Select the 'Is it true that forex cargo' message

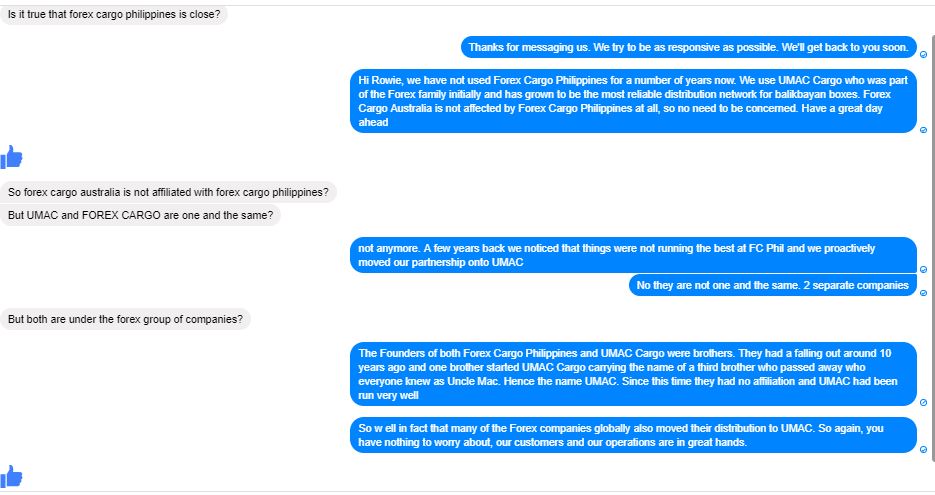click(113, 14)
